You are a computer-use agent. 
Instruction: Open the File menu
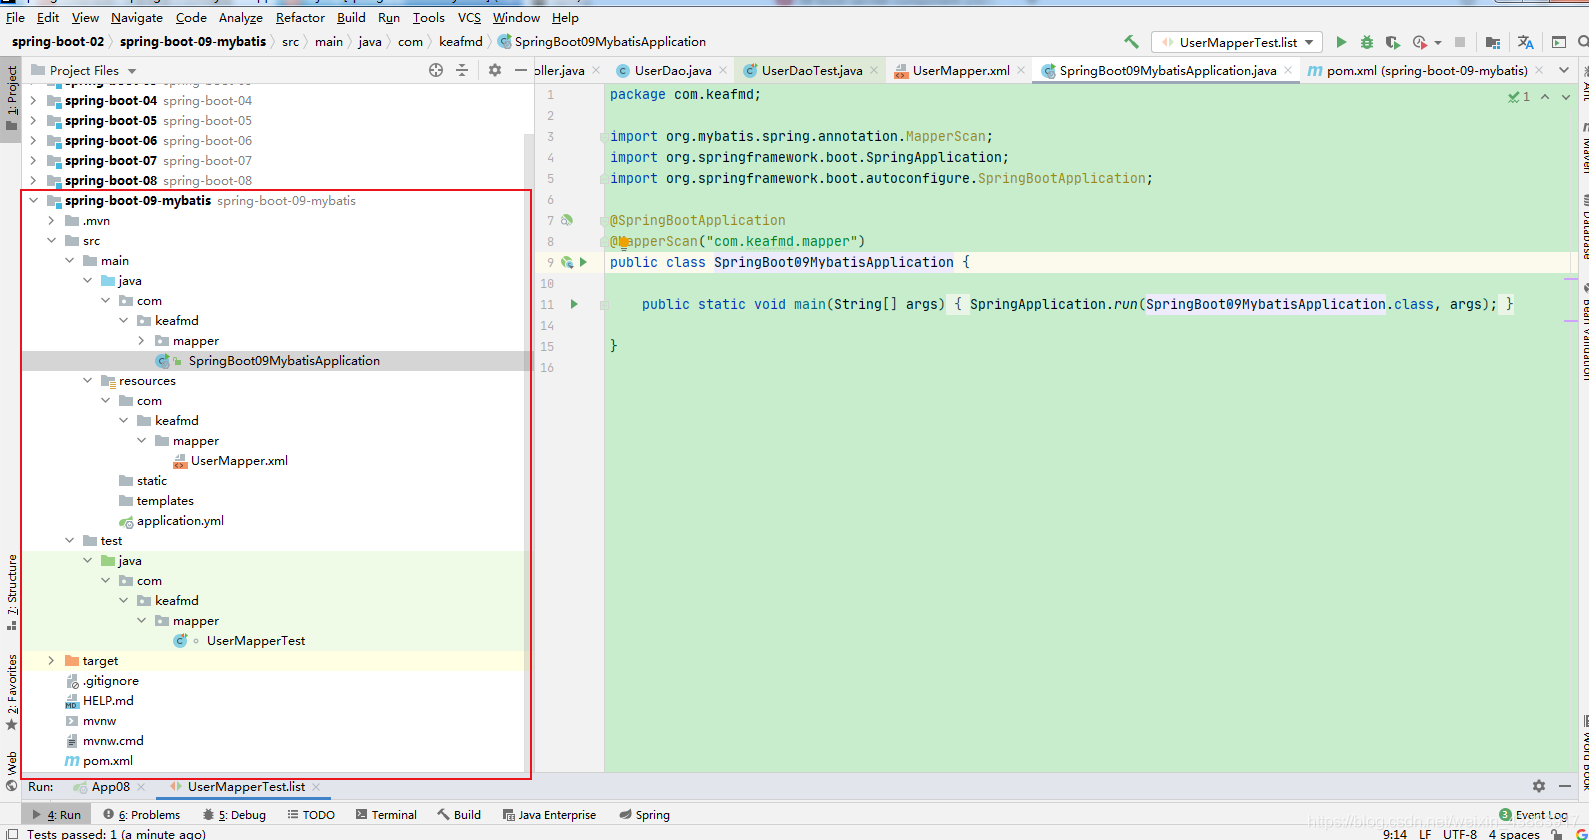[x=15, y=17]
